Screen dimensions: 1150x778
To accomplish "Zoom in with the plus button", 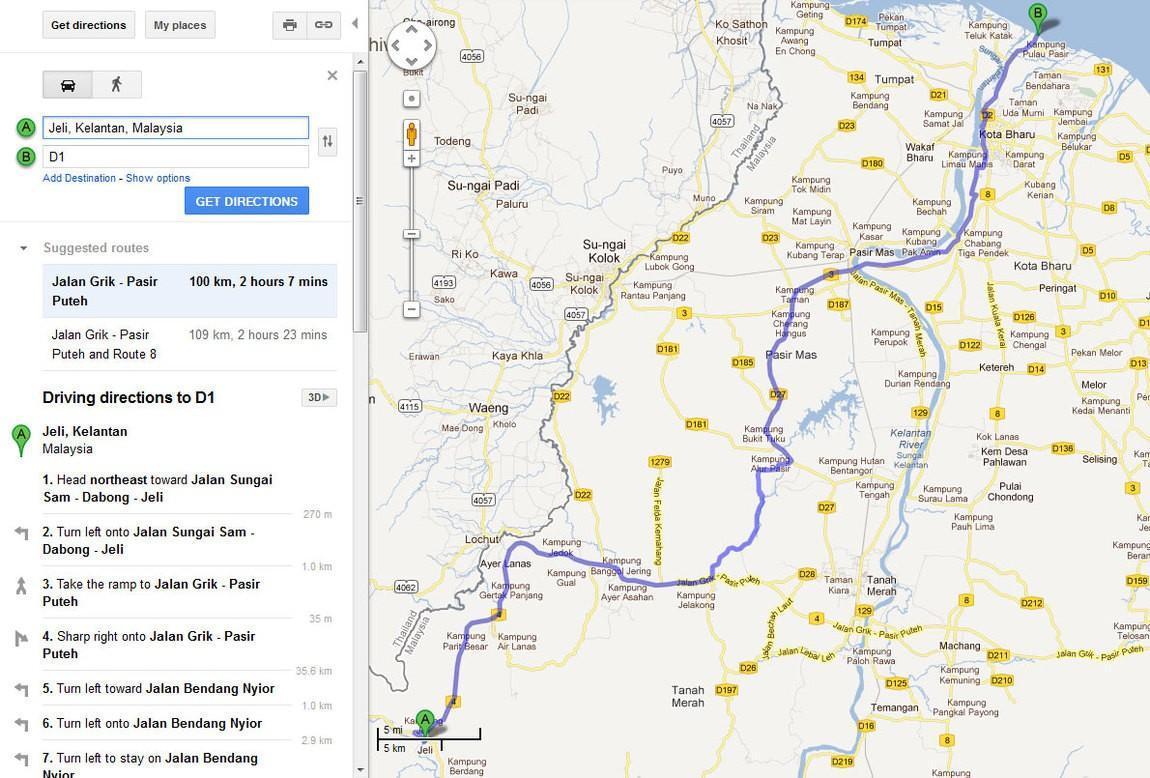I will [411, 158].
